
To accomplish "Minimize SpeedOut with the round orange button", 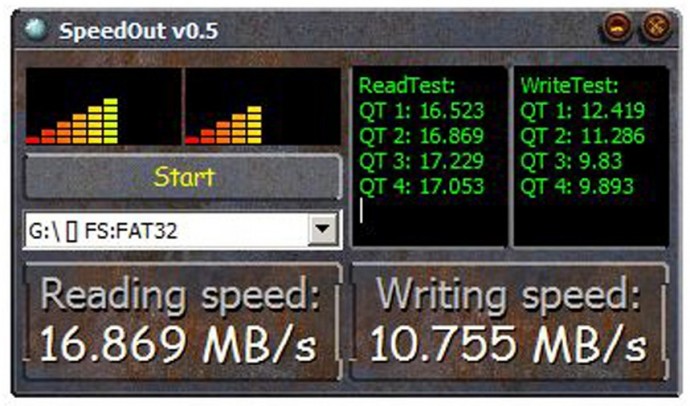I will 617,26.
